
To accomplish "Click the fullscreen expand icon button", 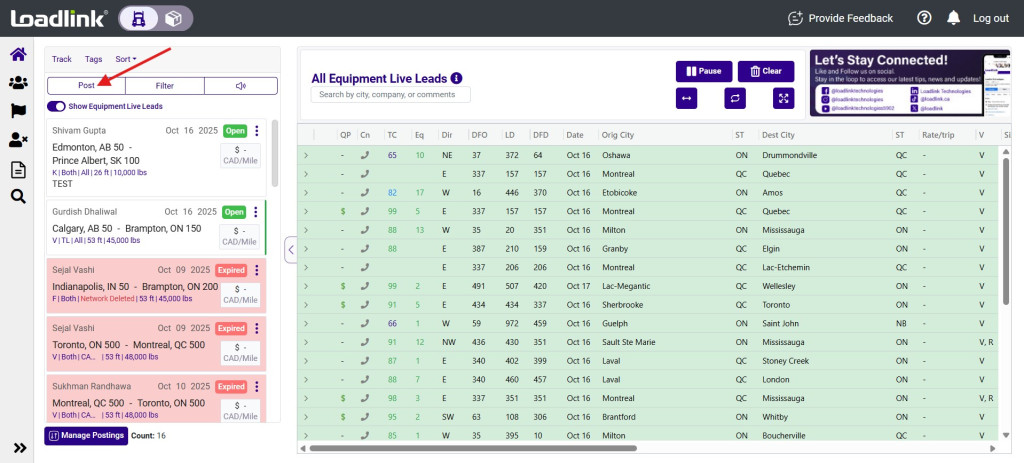I will coord(783,98).
